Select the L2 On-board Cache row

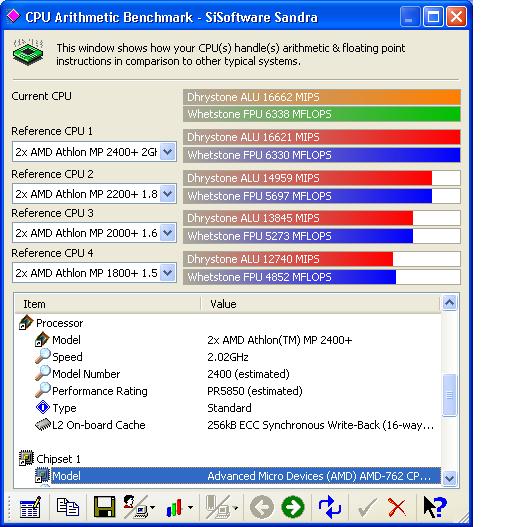click(228, 425)
